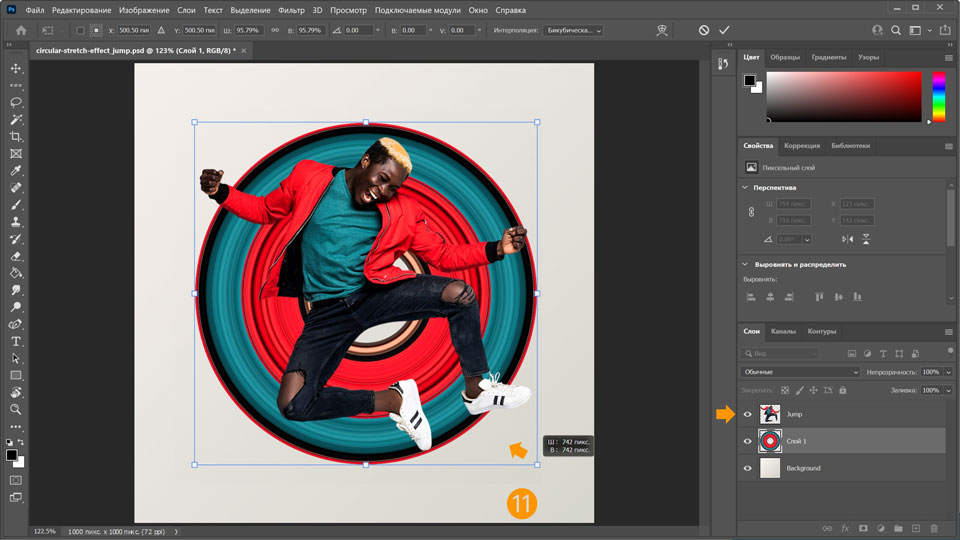
Task: Select the Path Selection tool
Action: click(x=16, y=358)
